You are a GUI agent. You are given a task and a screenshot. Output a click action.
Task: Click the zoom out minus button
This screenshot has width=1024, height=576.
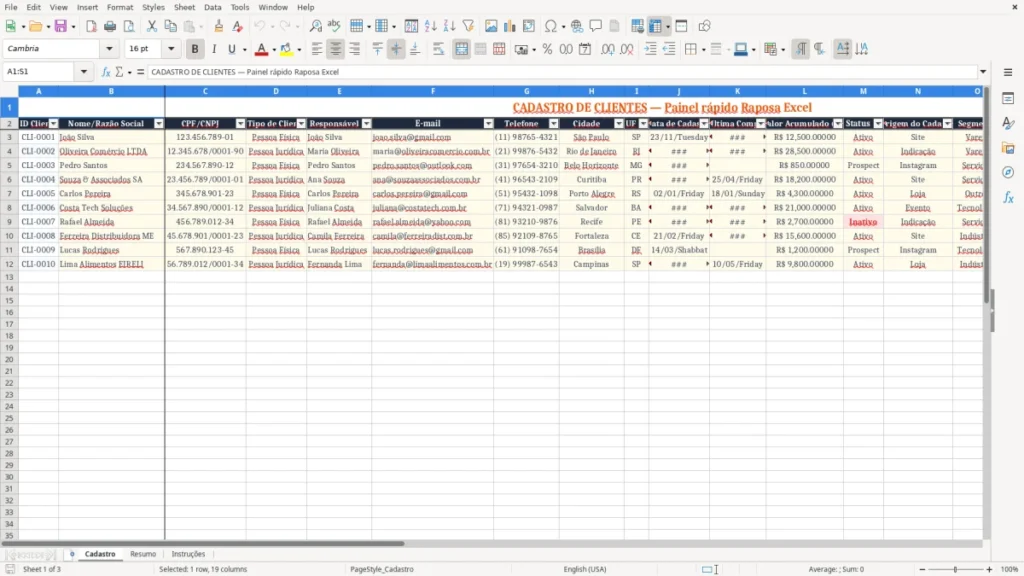point(922,569)
